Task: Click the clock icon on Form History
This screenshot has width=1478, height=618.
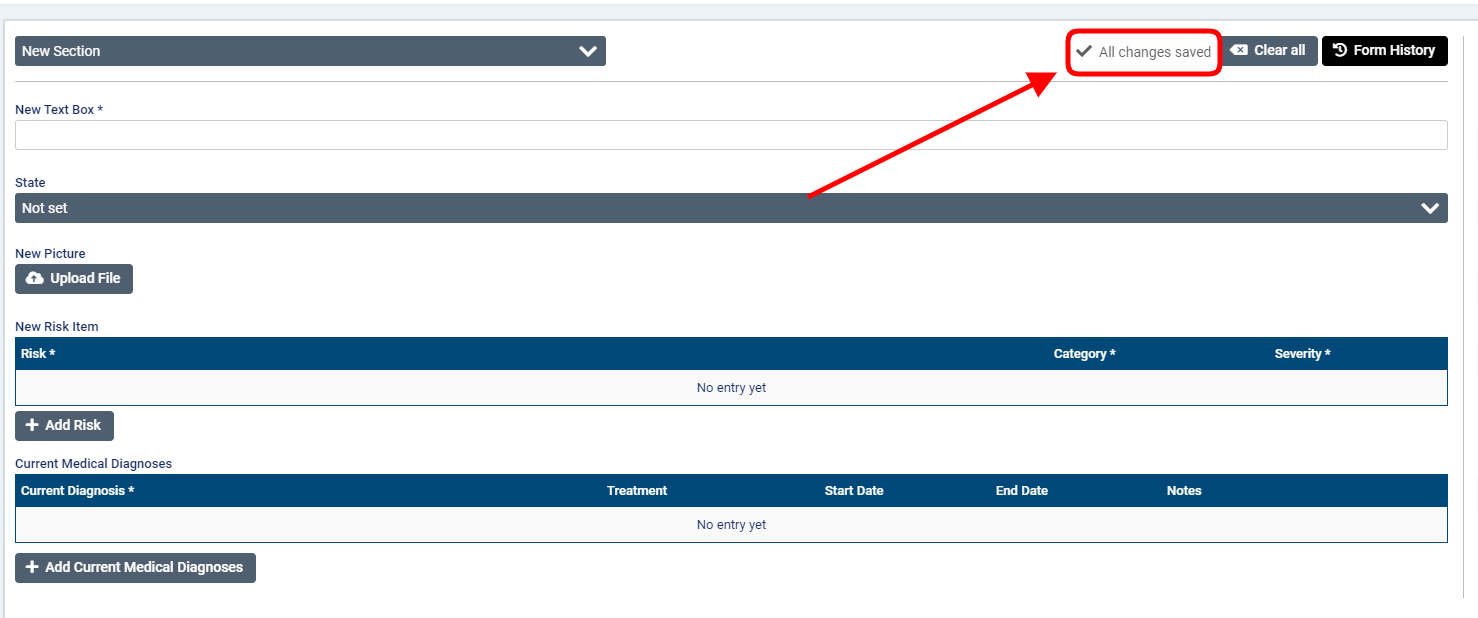Action: point(1340,50)
